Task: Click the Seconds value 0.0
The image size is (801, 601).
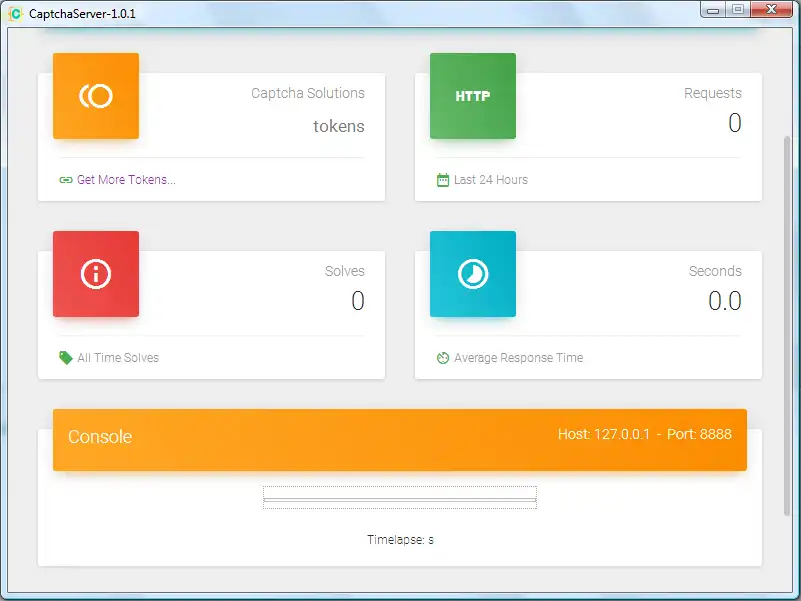Action: pos(725,300)
